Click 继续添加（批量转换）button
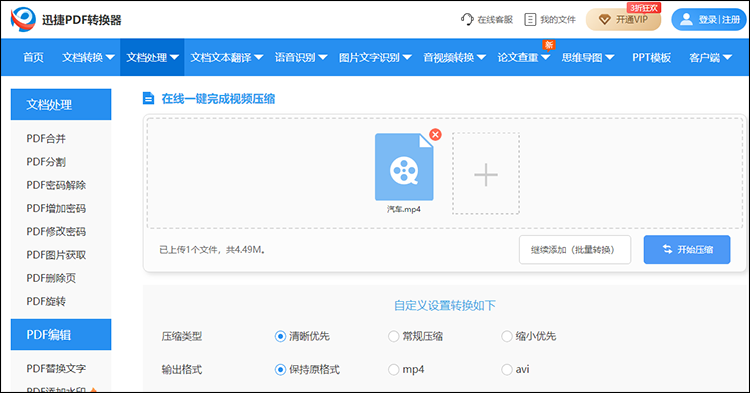Screen dimensions: 750x393 [x=575, y=250]
